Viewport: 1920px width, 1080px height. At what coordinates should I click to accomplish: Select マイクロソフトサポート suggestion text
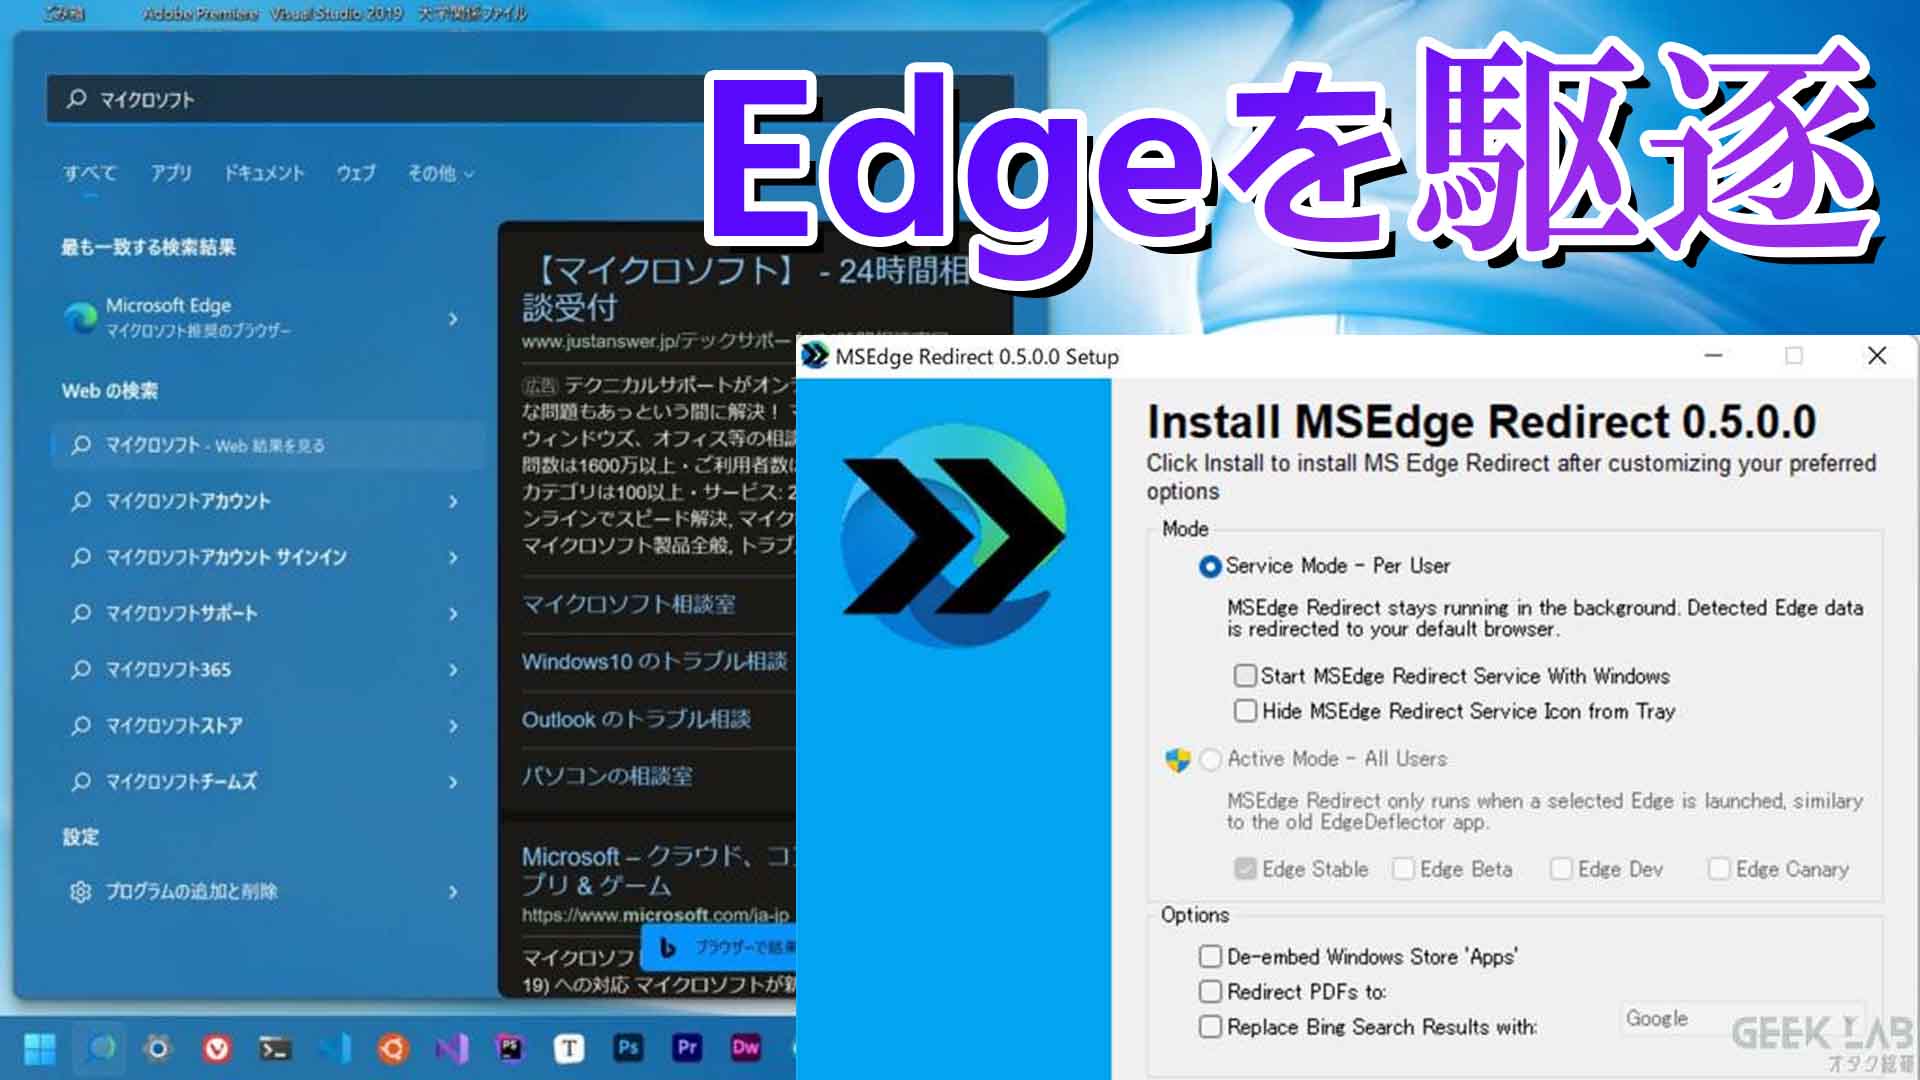pos(182,613)
